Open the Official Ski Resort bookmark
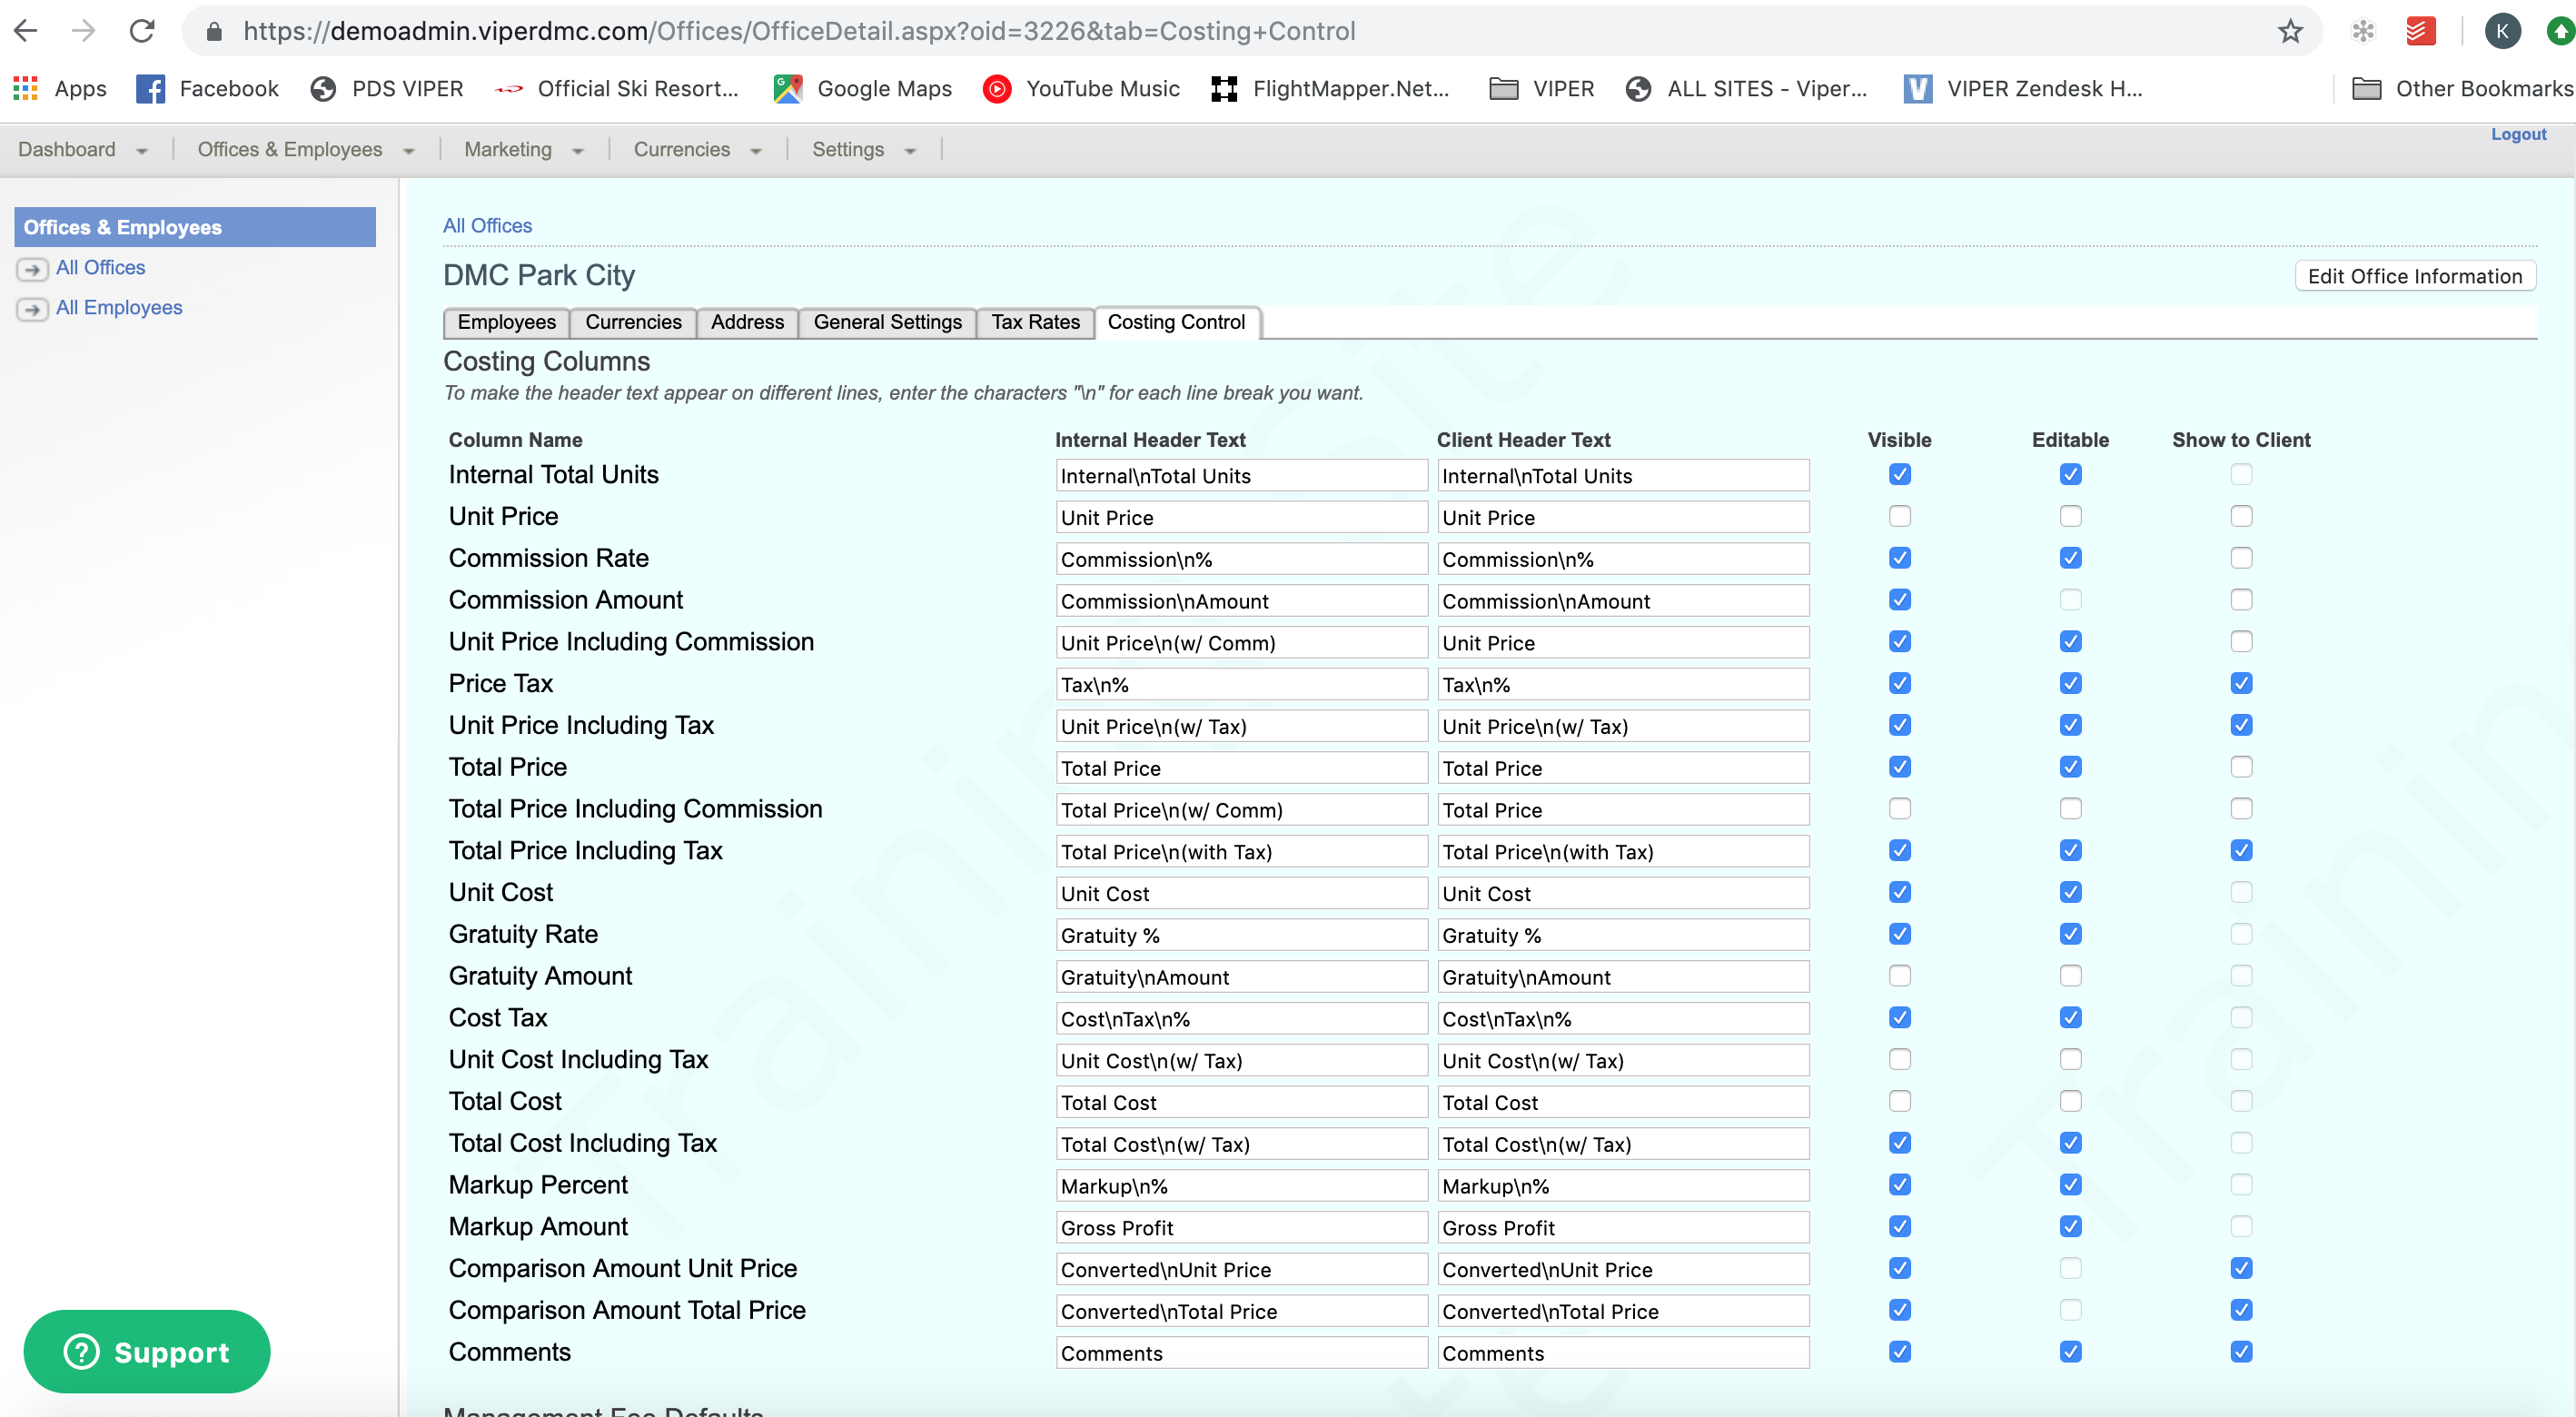The height and width of the screenshot is (1417, 2576). 617,88
